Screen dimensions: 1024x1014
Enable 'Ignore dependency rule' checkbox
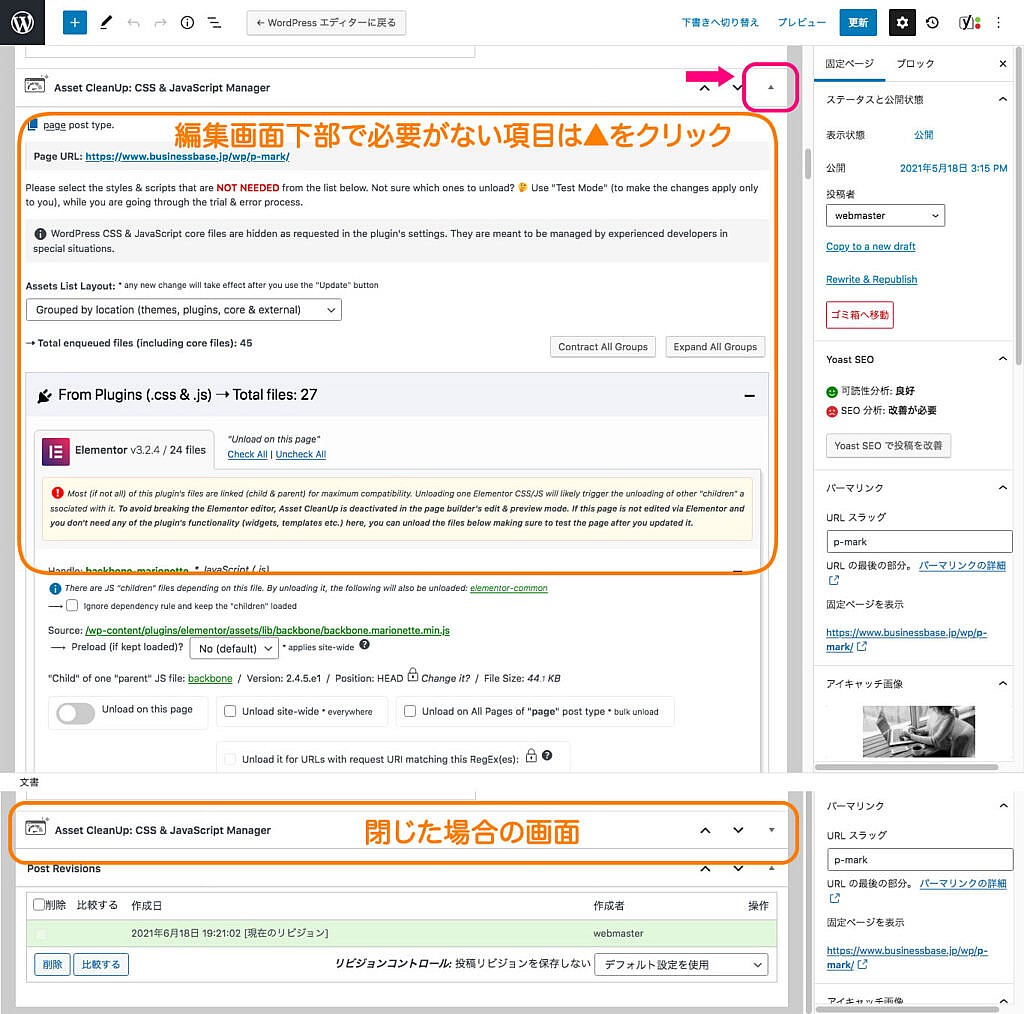[72, 606]
